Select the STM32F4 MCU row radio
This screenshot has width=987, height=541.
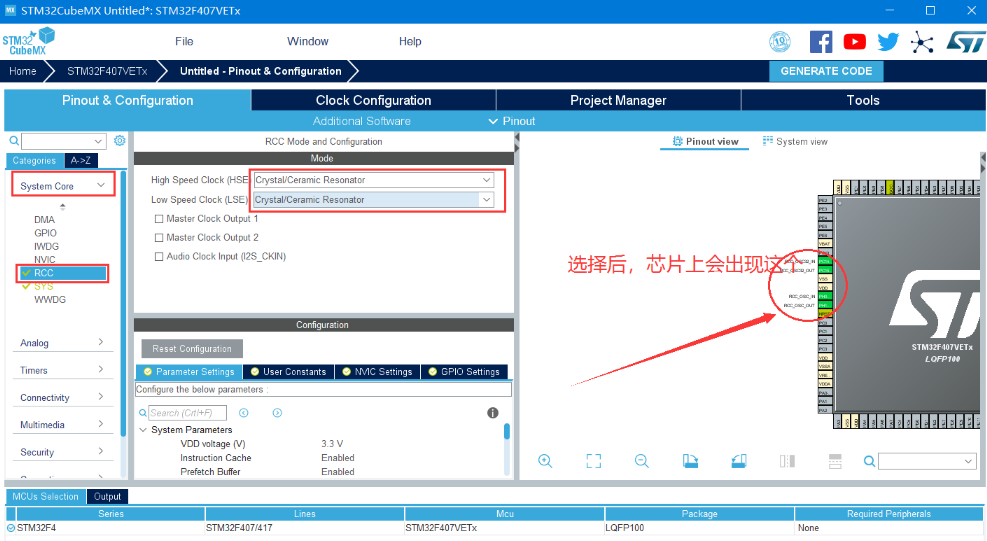(11, 528)
